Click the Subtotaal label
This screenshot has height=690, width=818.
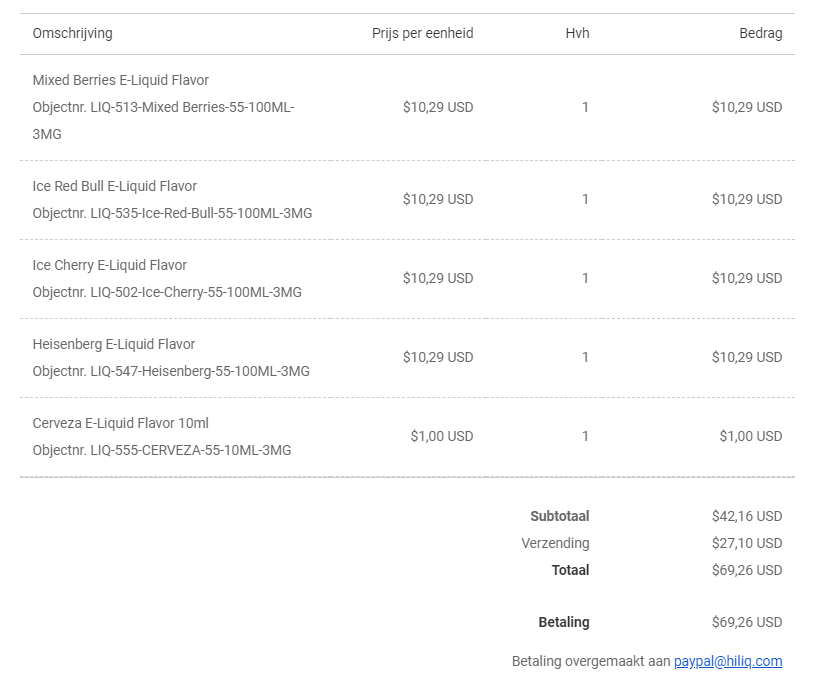(x=559, y=516)
